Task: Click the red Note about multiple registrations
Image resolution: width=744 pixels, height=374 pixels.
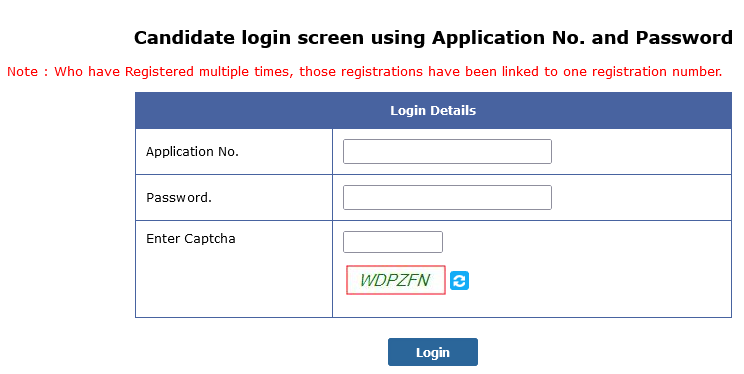Action: coord(364,72)
